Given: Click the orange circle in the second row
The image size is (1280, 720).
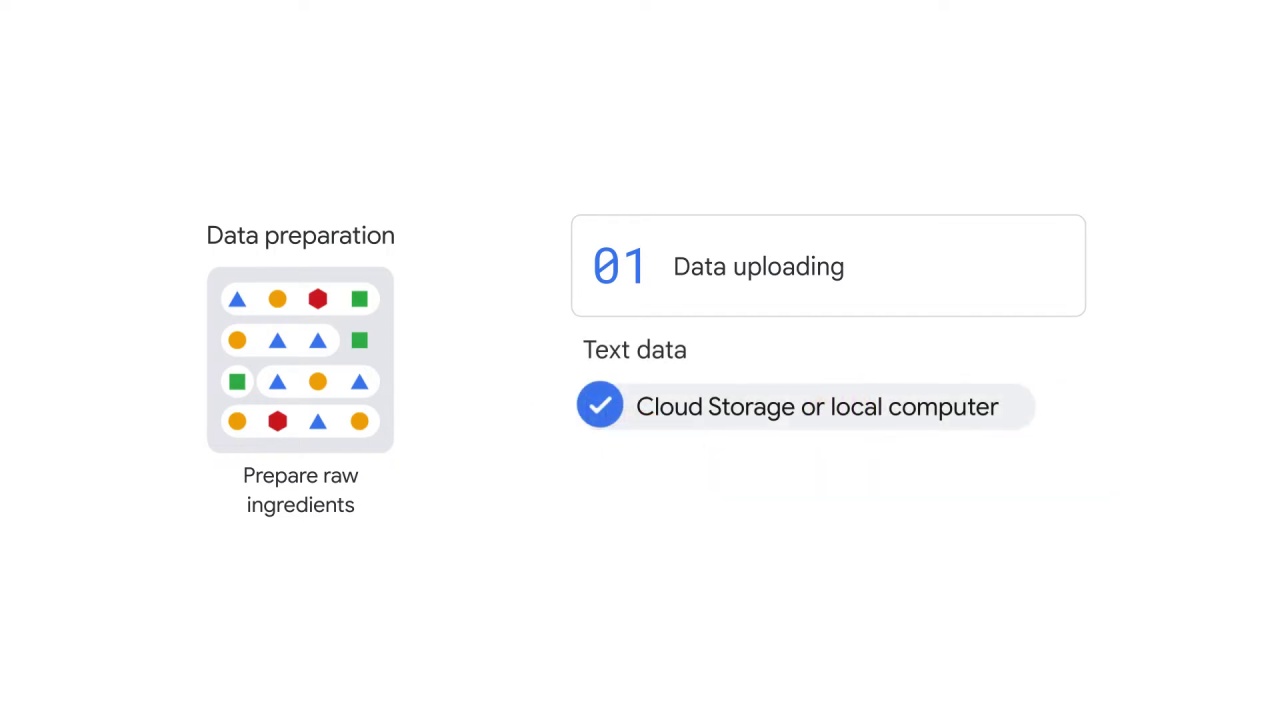Looking at the screenshot, I should point(237,341).
